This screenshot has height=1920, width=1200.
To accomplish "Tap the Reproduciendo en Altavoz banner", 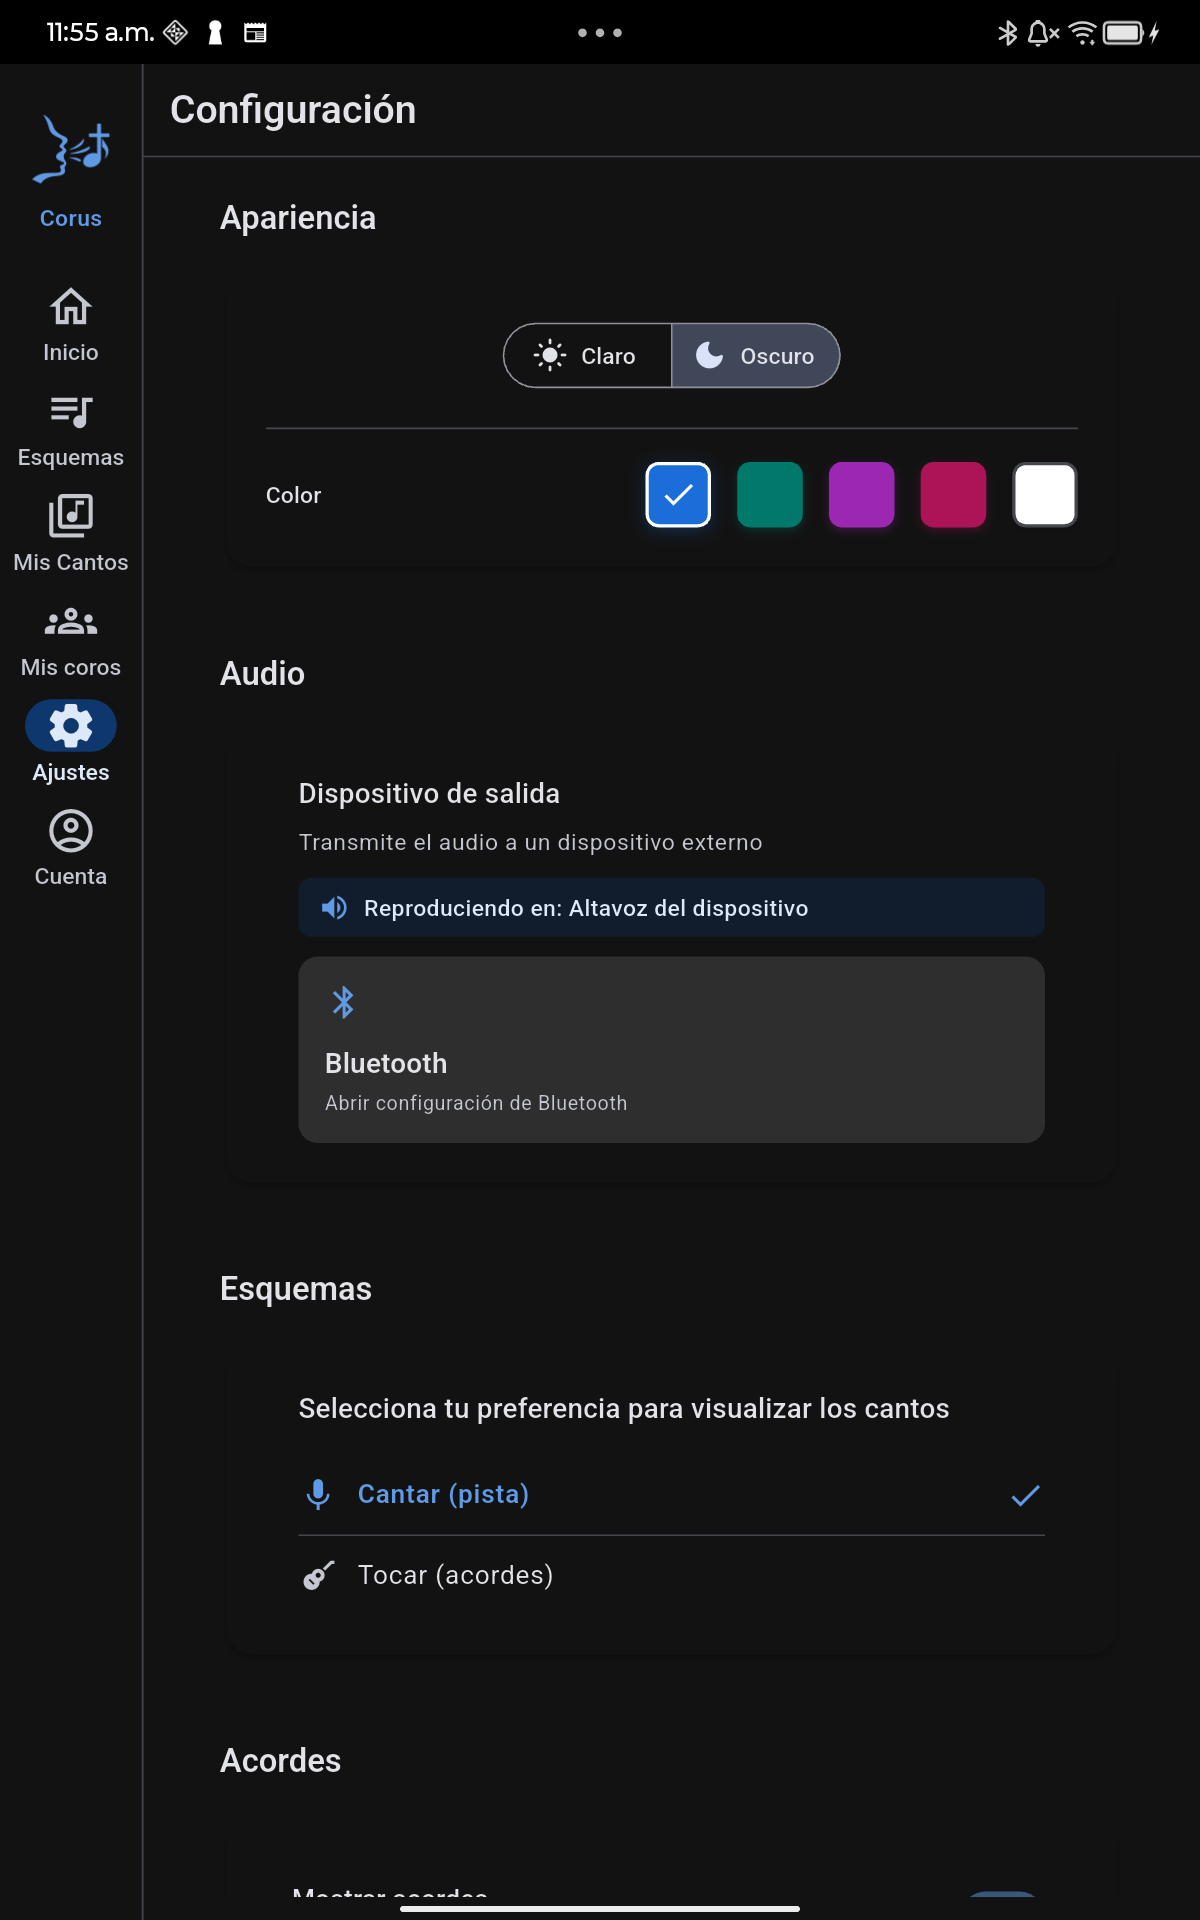I will tap(671, 908).
